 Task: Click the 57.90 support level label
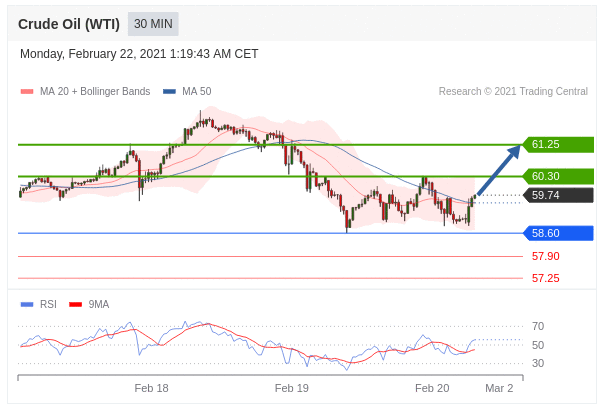pos(545,256)
